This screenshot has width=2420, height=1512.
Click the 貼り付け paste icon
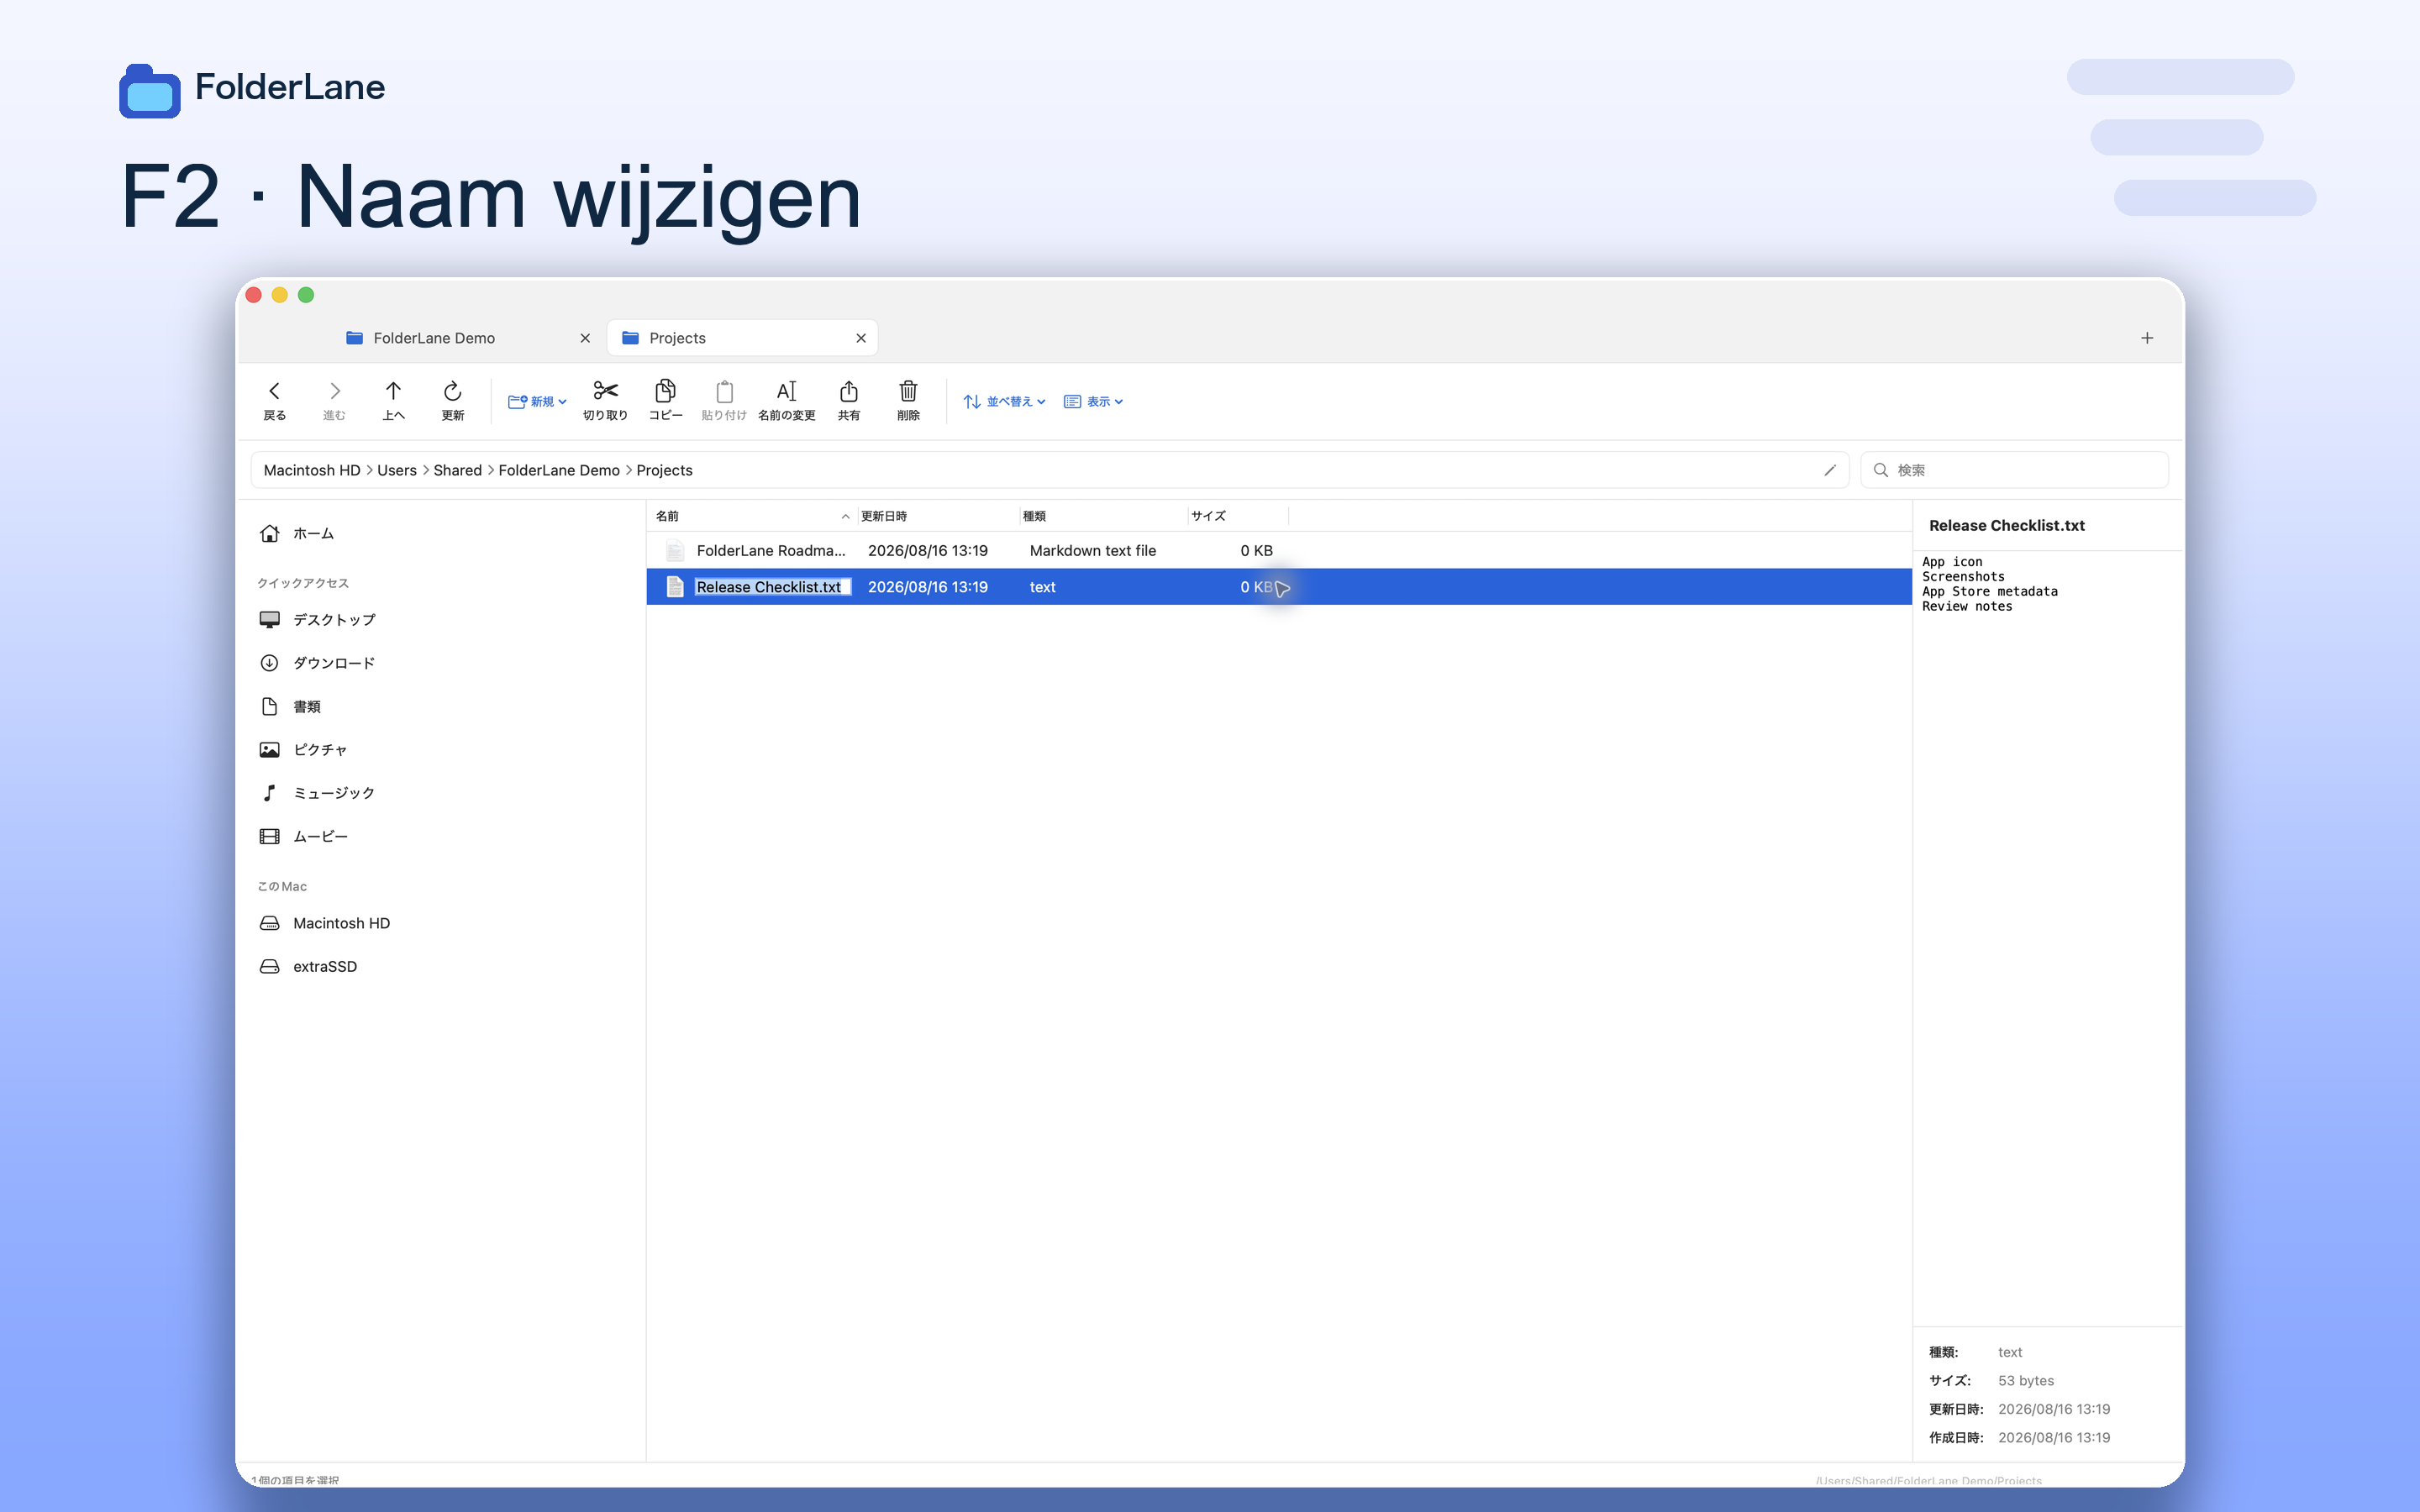tap(724, 400)
